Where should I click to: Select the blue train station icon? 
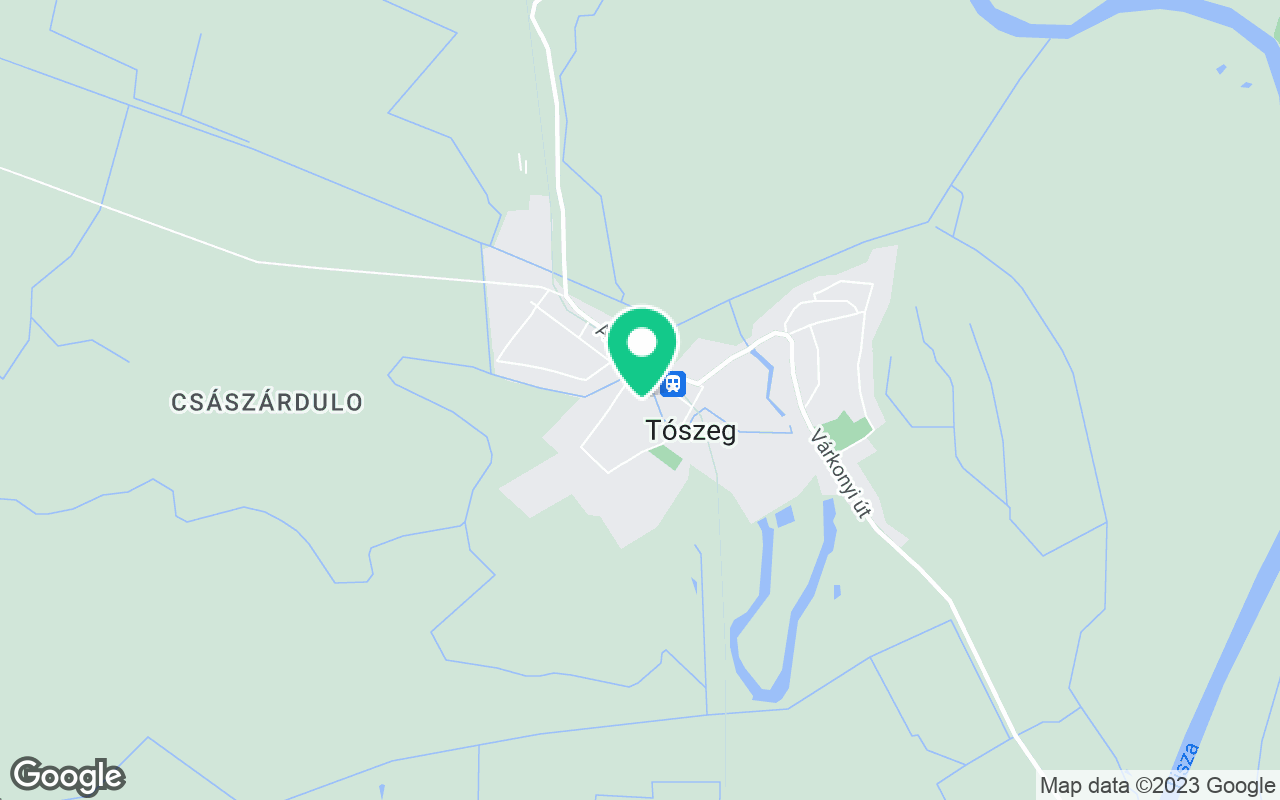click(673, 383)
